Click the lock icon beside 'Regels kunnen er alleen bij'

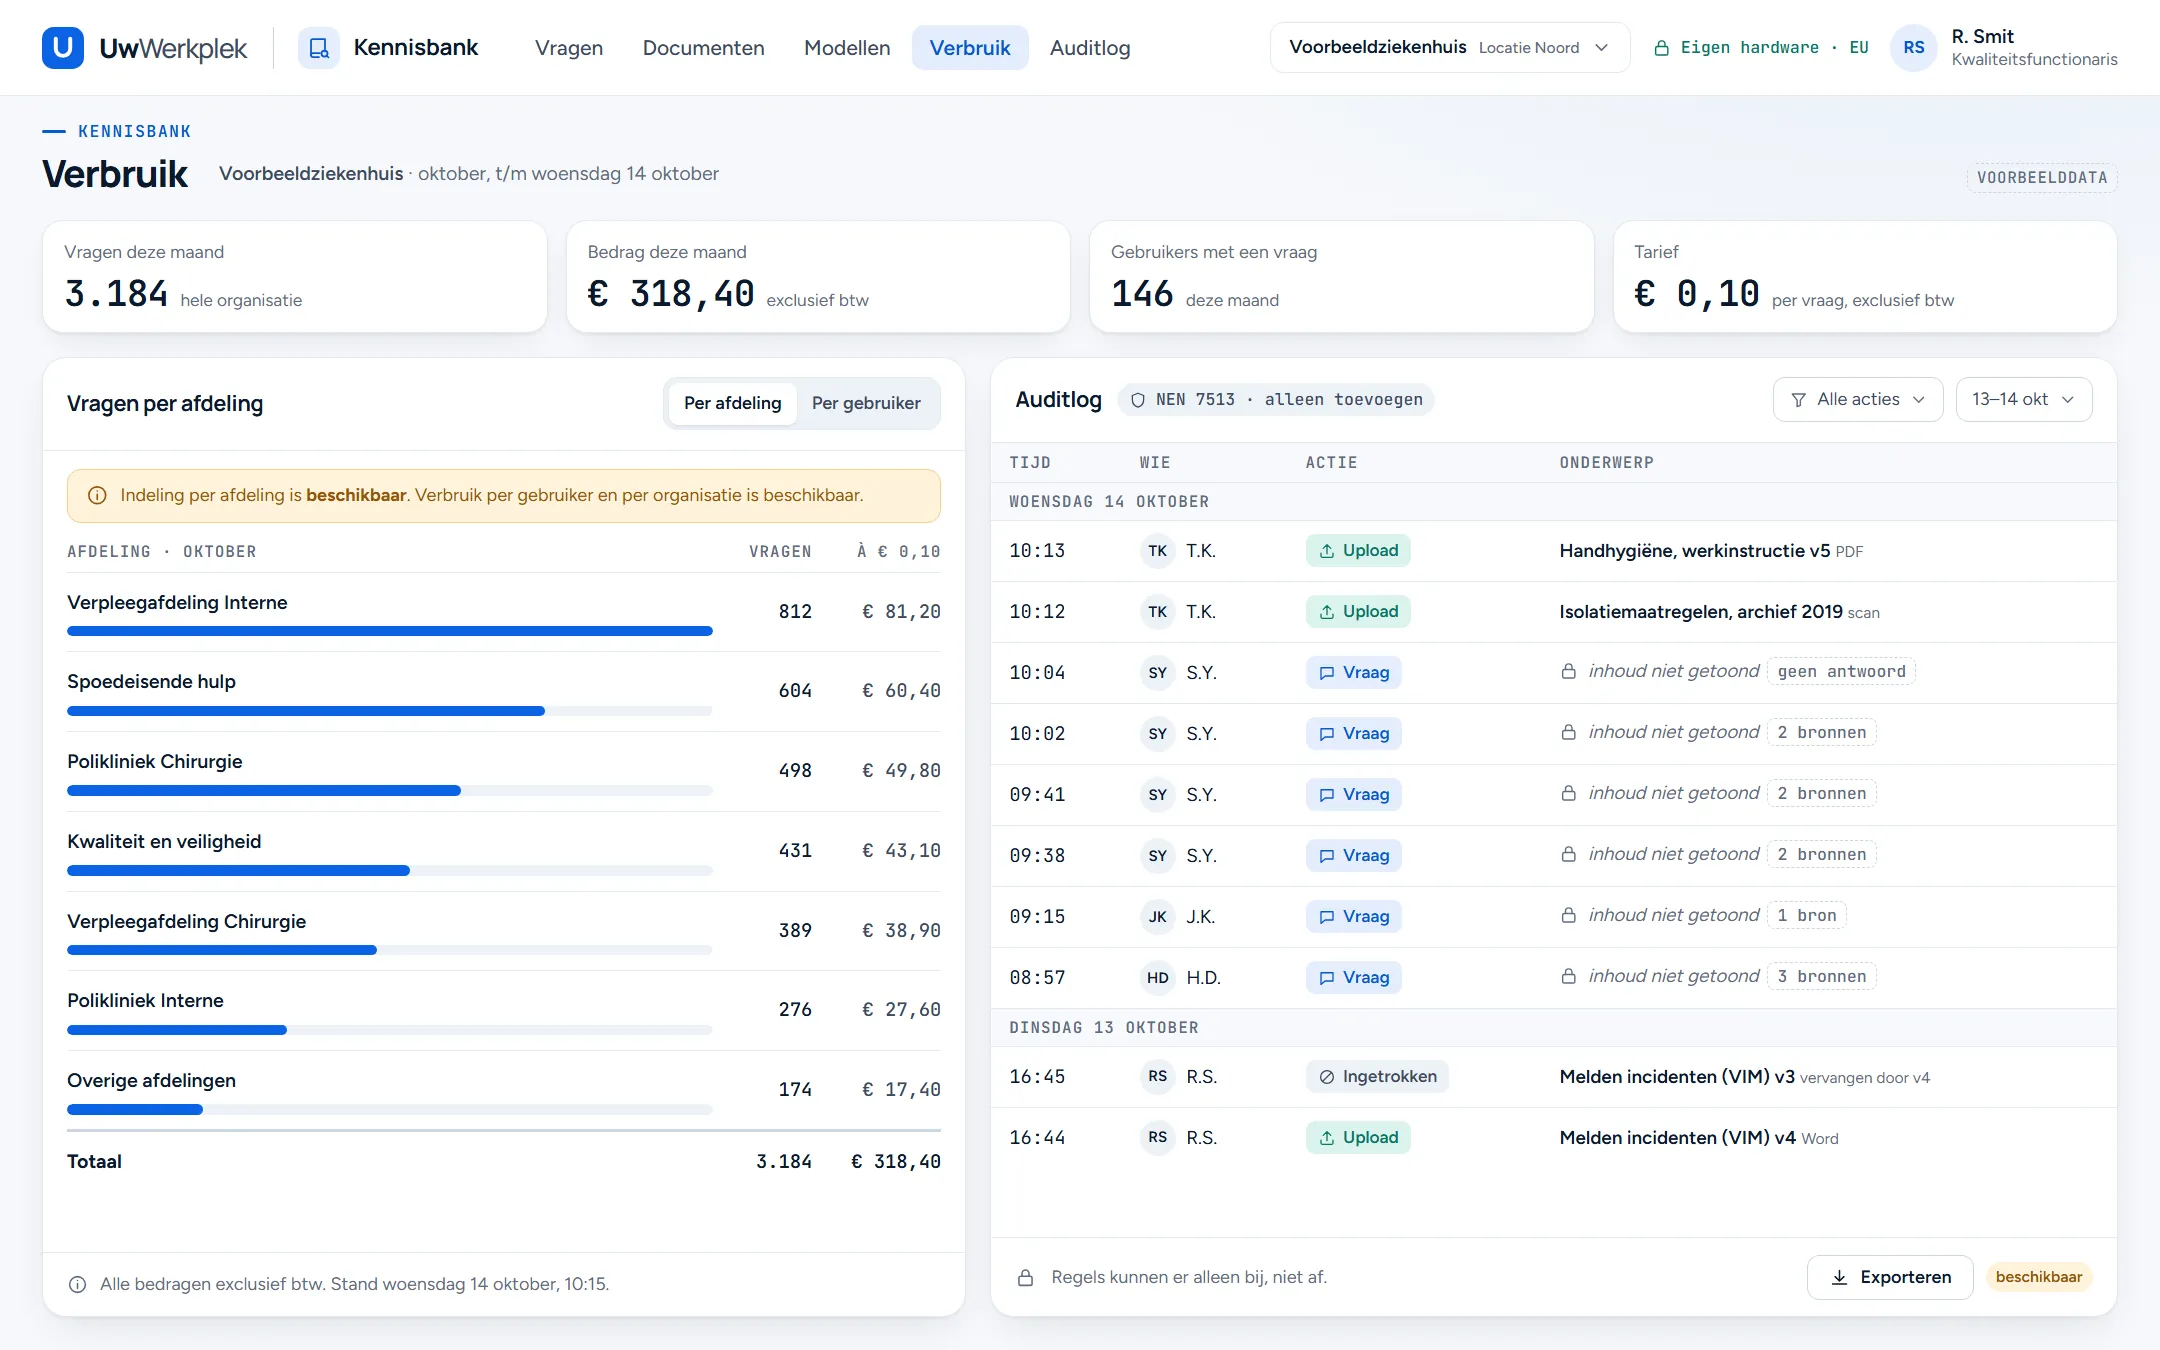click(x=1025, y=1278)
